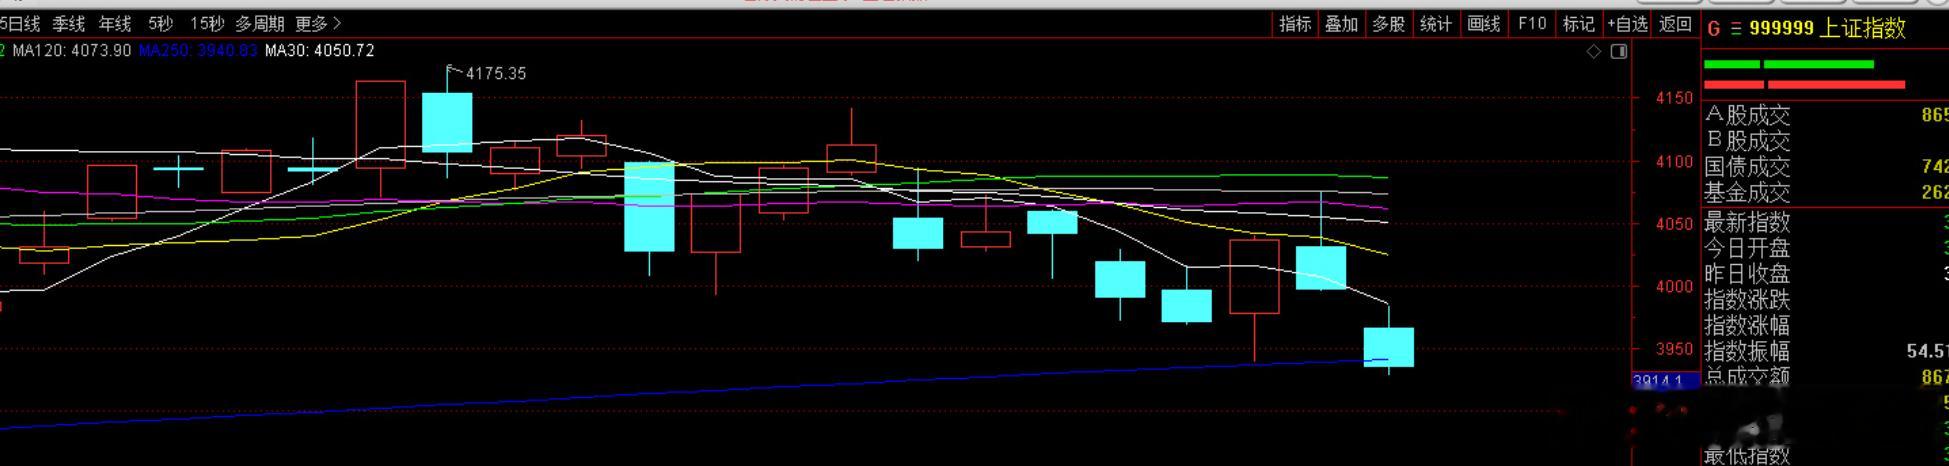Click the 标记 mark button
The image size is (1949, 466).
[1578, 24]
